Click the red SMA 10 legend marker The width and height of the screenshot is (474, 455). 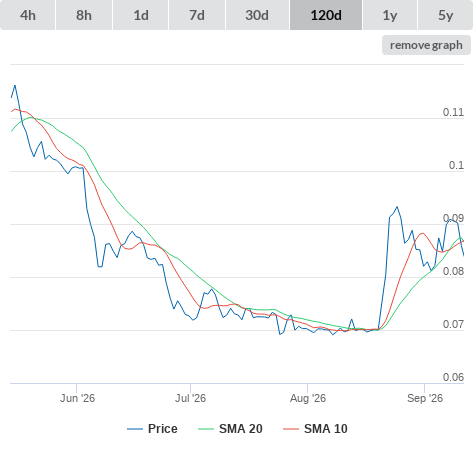(291, 429)
